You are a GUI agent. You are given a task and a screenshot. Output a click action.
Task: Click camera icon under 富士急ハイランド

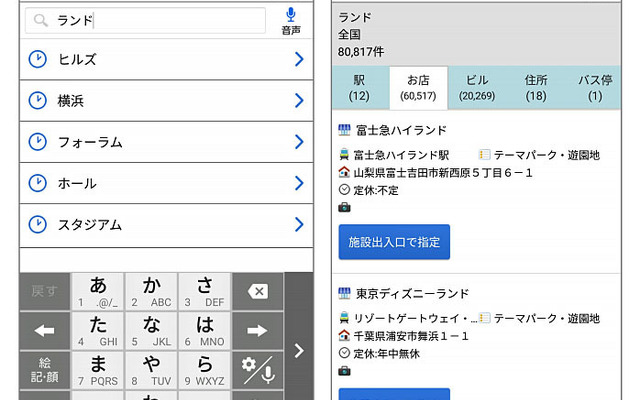tap(344, 207)
